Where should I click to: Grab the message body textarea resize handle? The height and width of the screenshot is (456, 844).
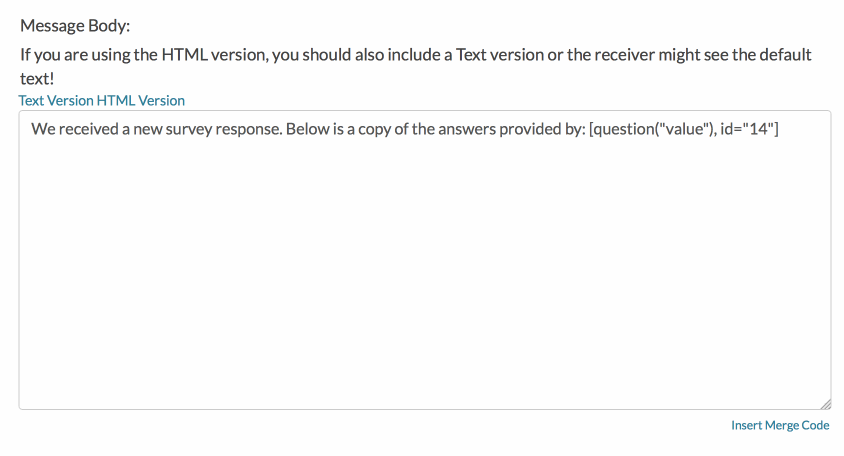[x=824, y=403]
